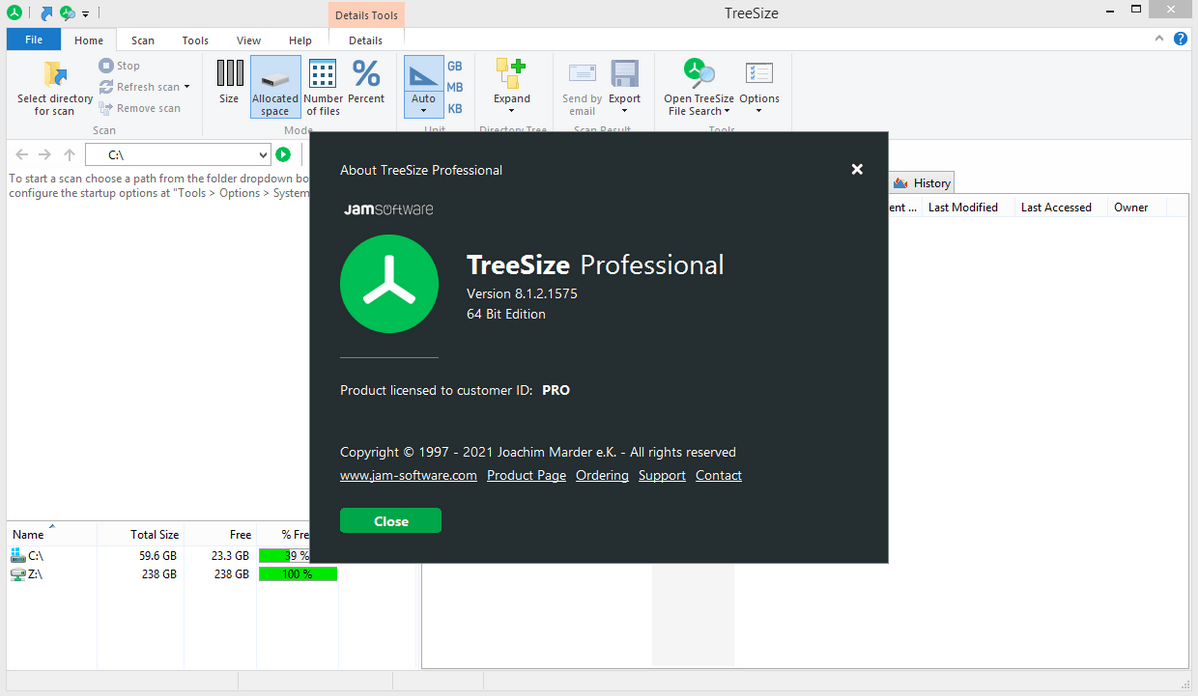The height and width of the screenshot is (696, 1198).
Task: Open the Help ribbon tab
Action: click(300, 40)
